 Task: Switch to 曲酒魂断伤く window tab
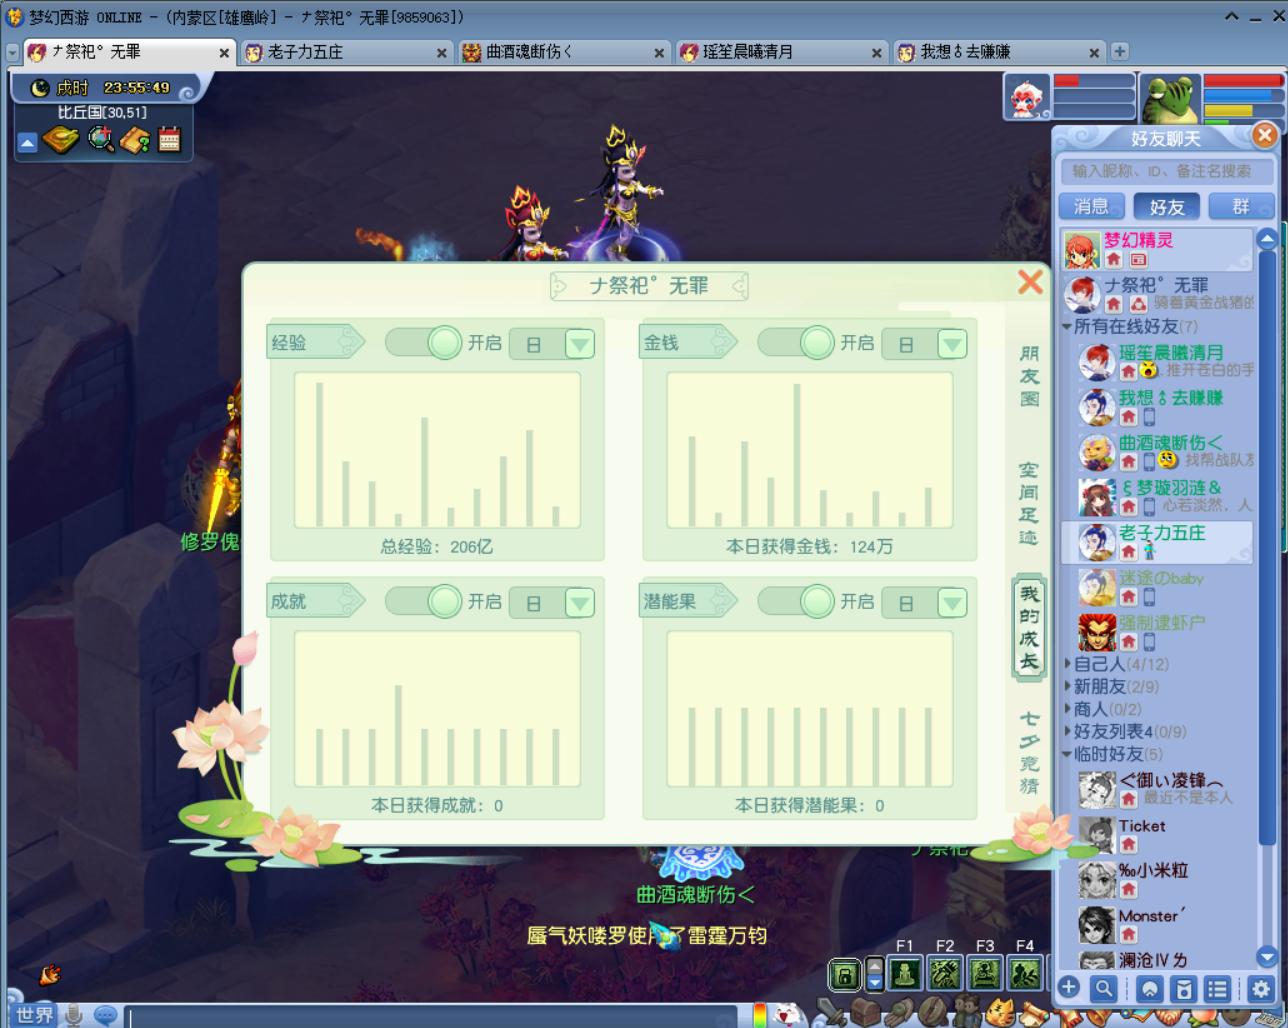[563, 52]
